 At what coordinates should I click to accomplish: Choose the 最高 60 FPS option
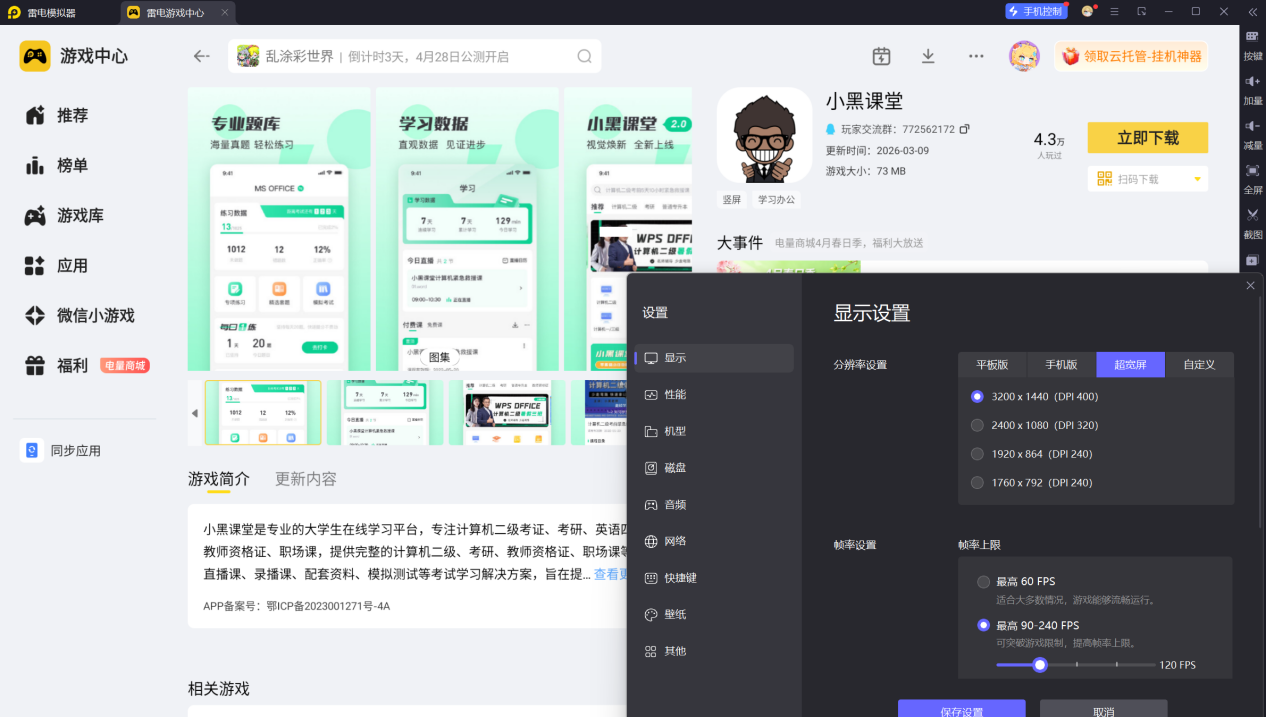(x=983, y=582)
